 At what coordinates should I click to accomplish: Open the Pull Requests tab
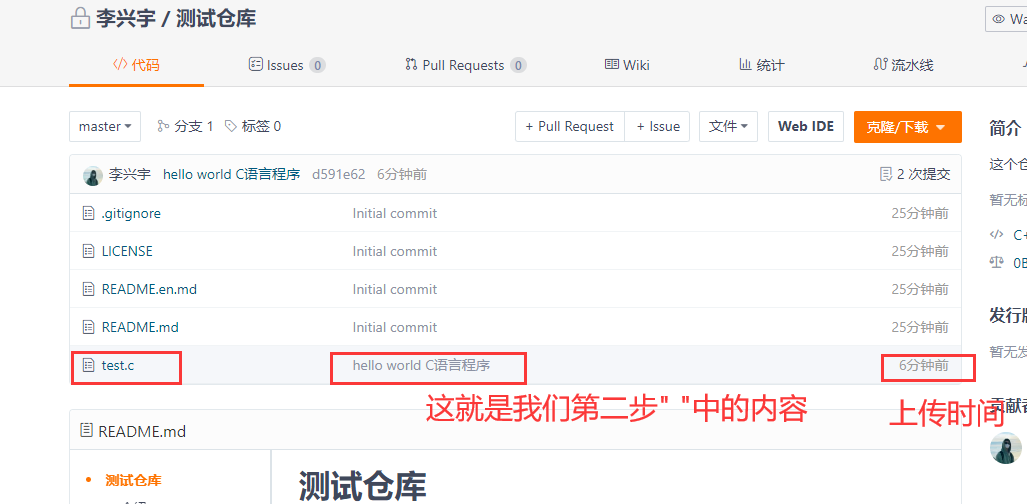pos(466,65)
